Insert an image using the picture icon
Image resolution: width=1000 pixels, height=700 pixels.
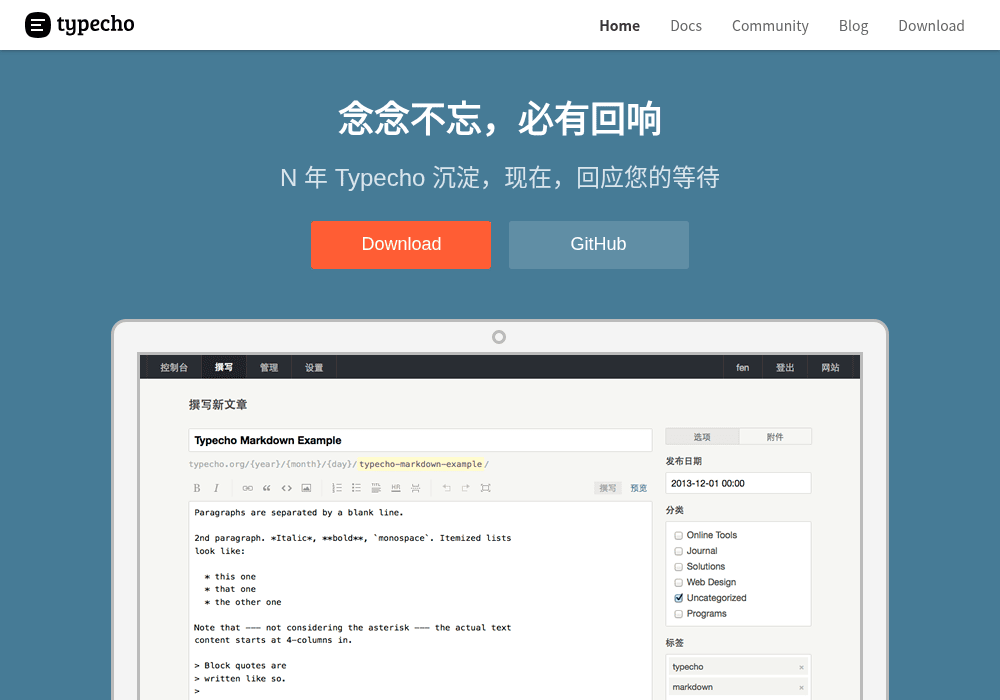coord(306,488)
